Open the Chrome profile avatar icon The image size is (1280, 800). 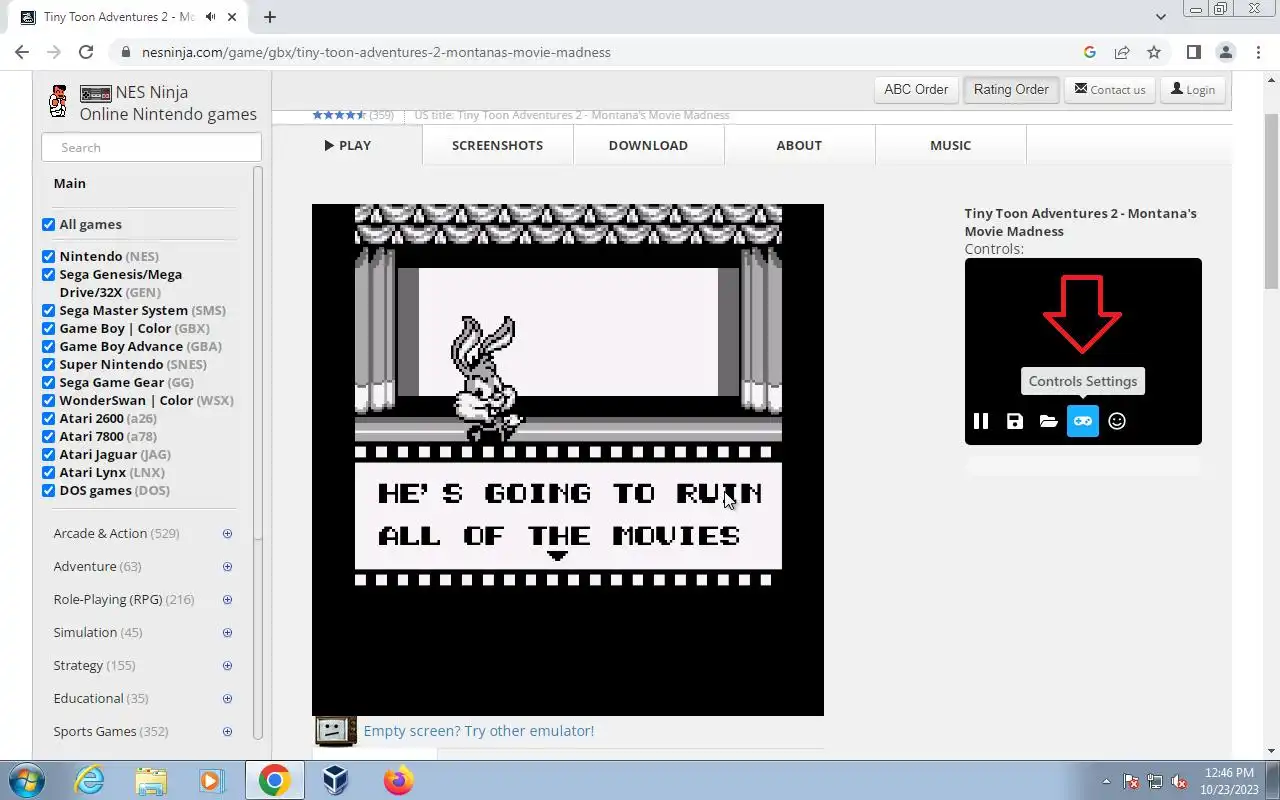(1226, 52)
